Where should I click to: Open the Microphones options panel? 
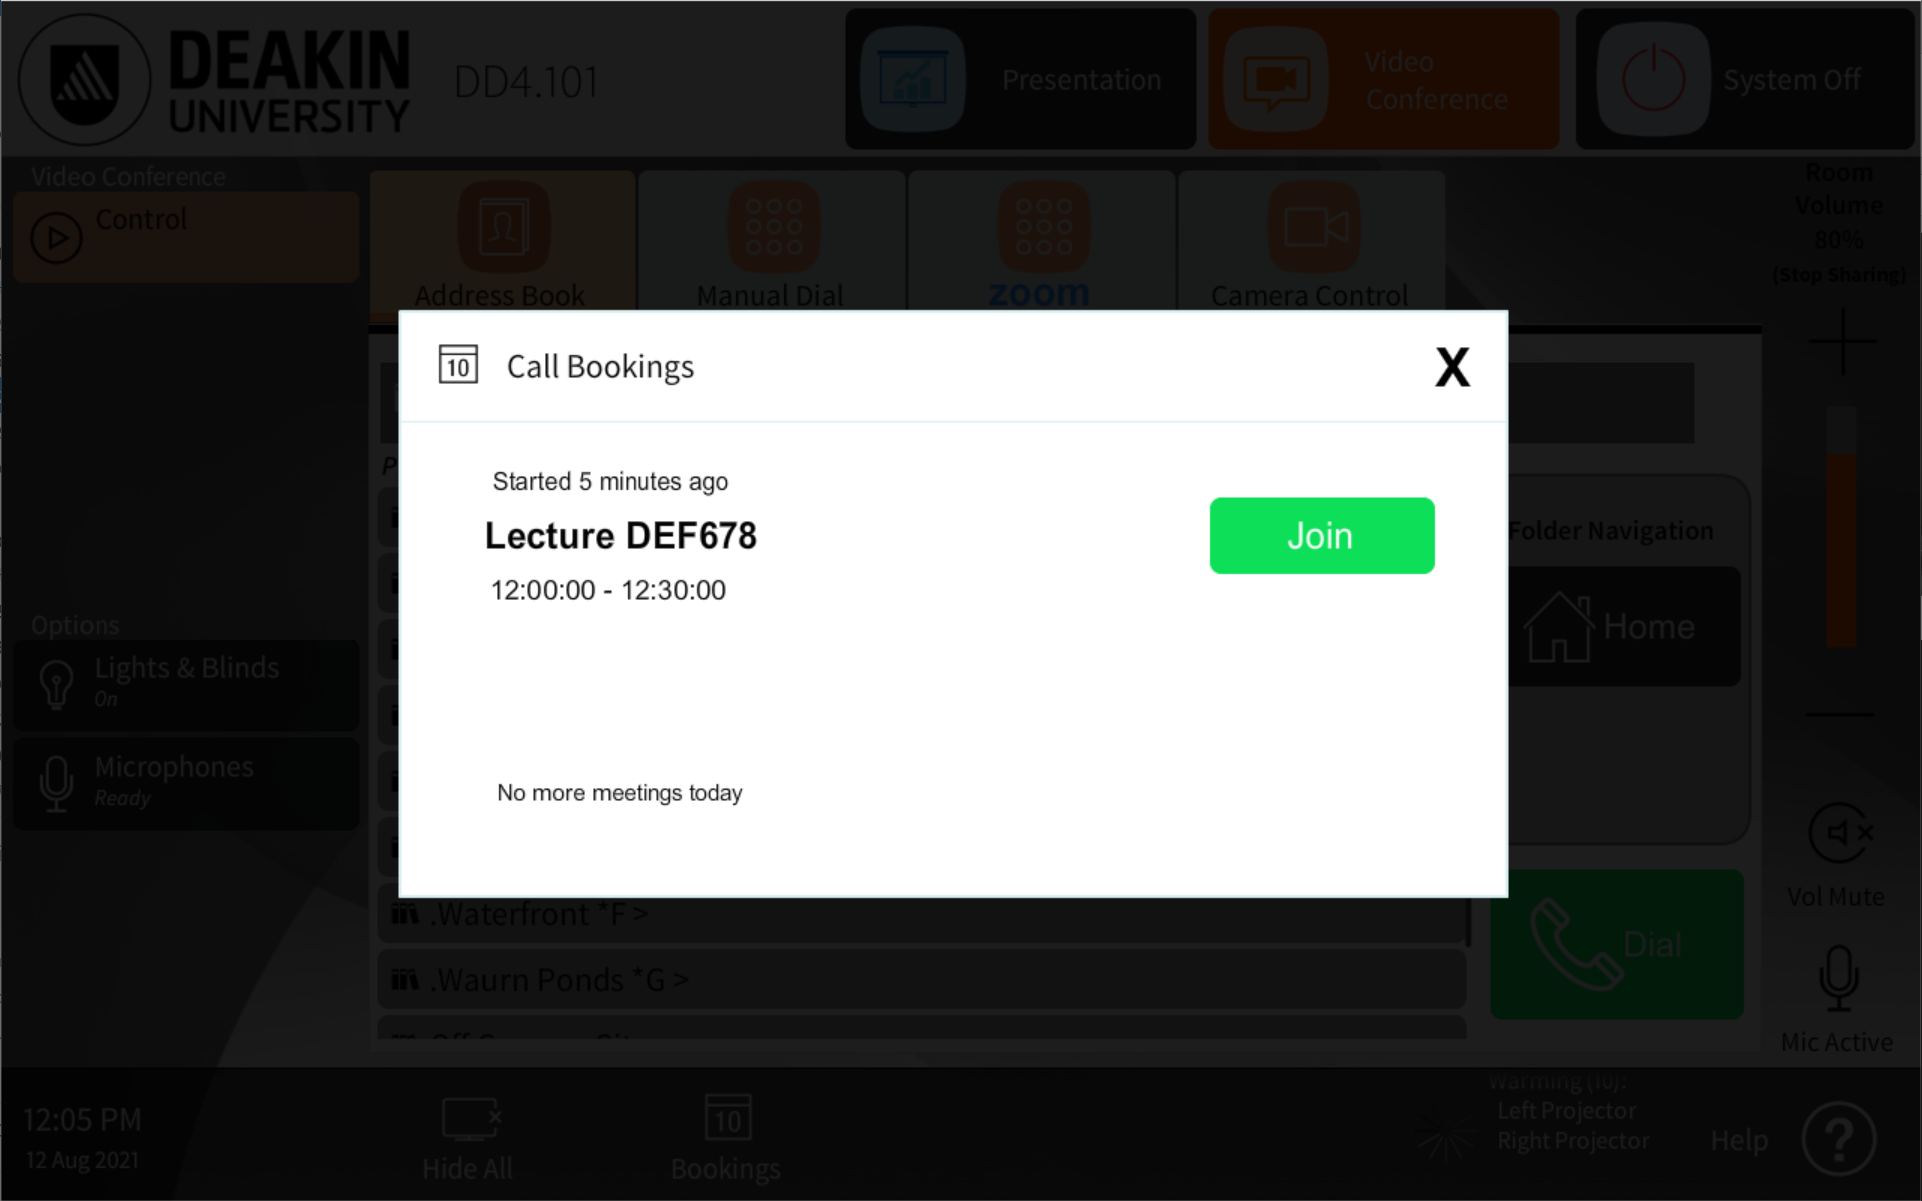tap(187, 784)
